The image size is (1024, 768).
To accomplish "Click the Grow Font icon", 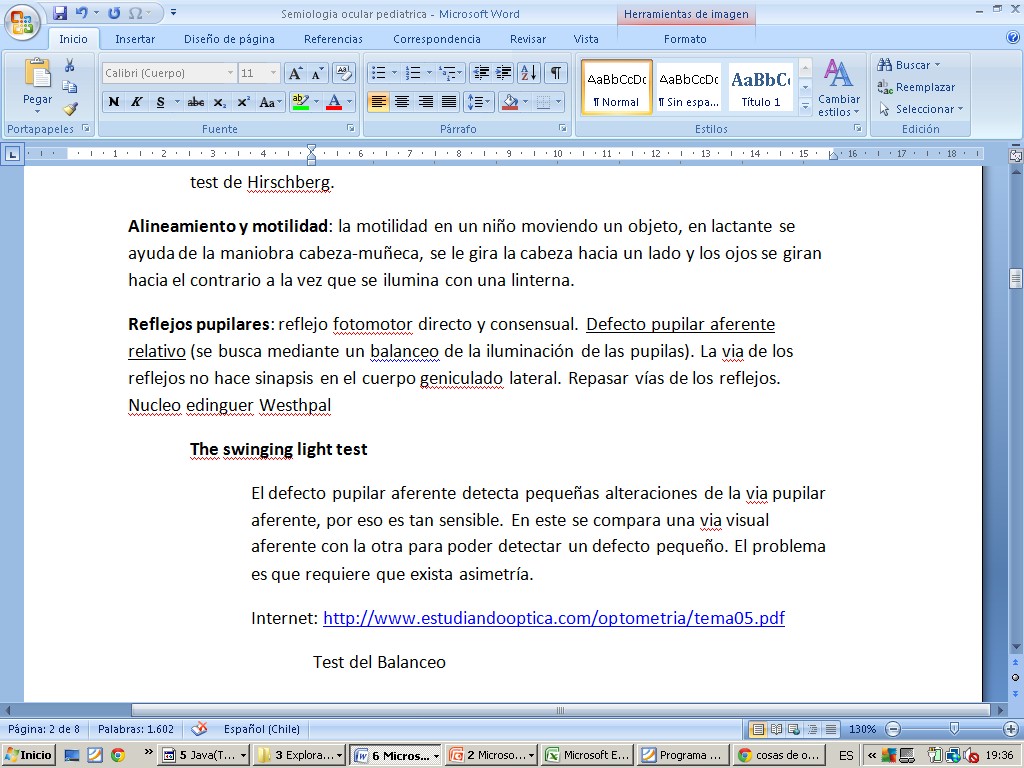I will 295,73.
